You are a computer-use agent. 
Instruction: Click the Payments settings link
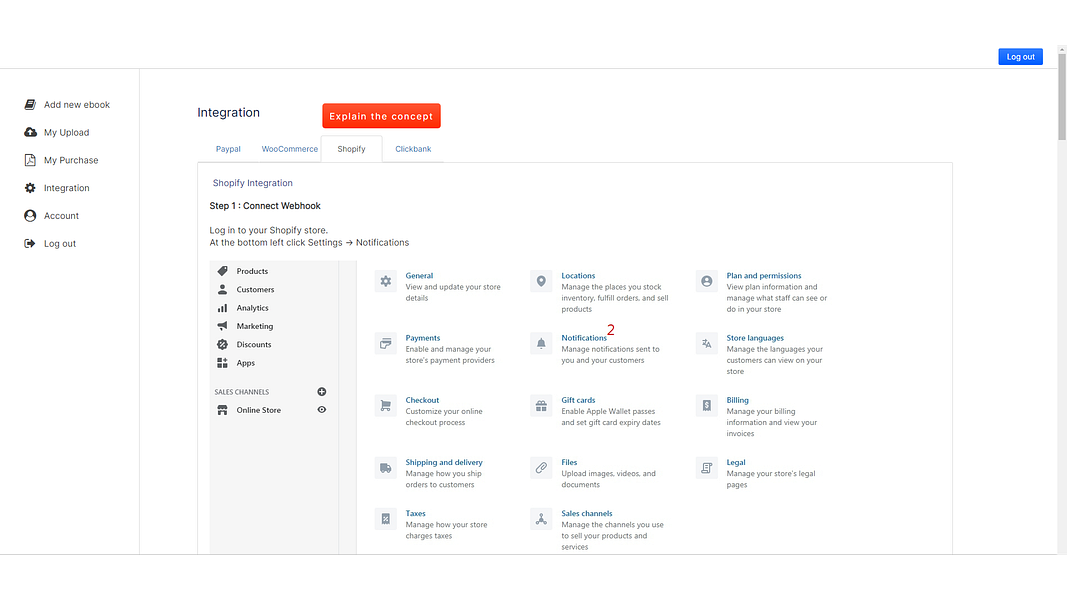coord(423,338)
